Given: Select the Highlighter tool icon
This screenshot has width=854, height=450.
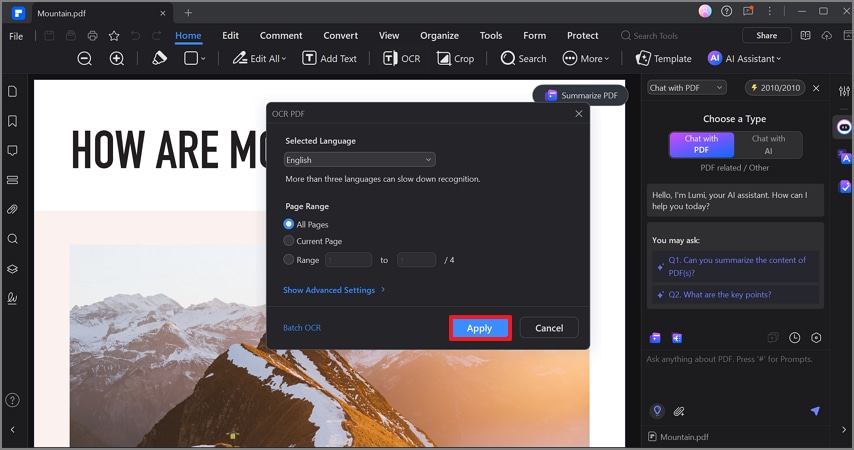Looking at the screenshot, I should click(x=159, y=58).
